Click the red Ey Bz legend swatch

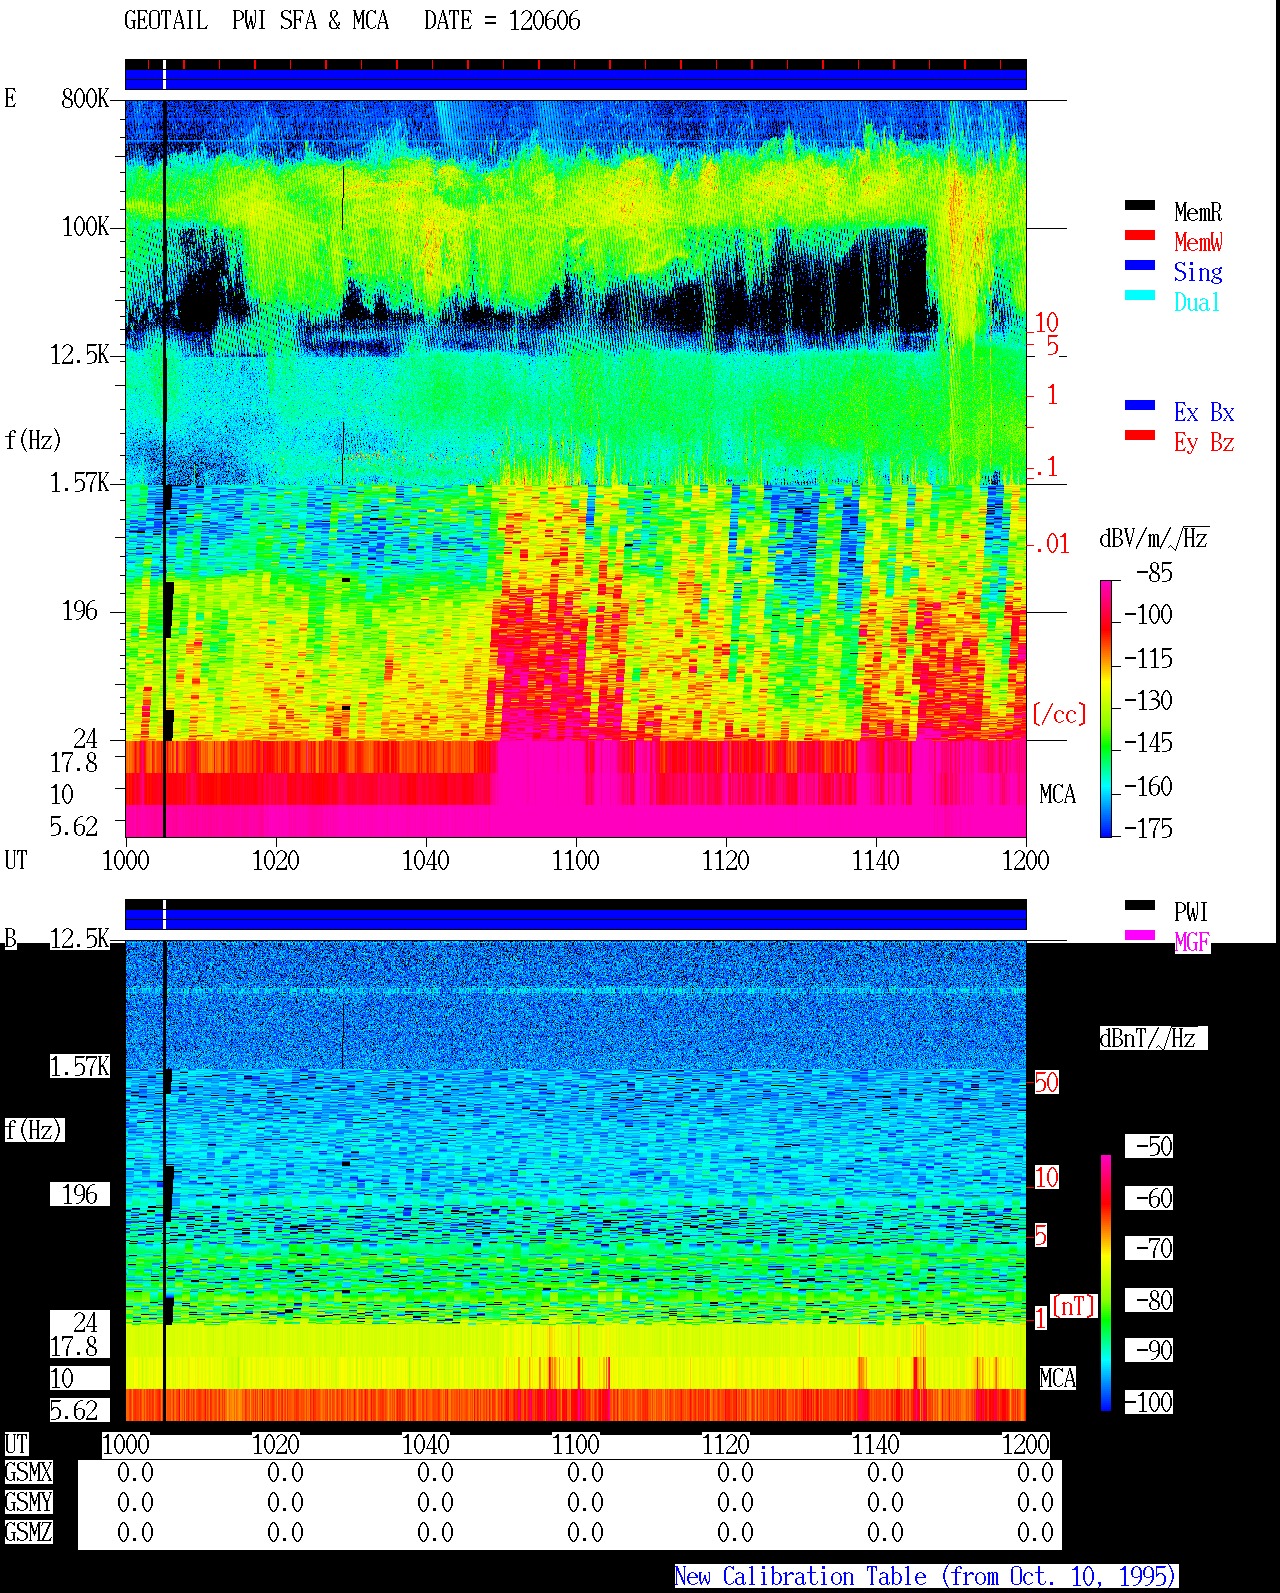(x=1140, y=436)
